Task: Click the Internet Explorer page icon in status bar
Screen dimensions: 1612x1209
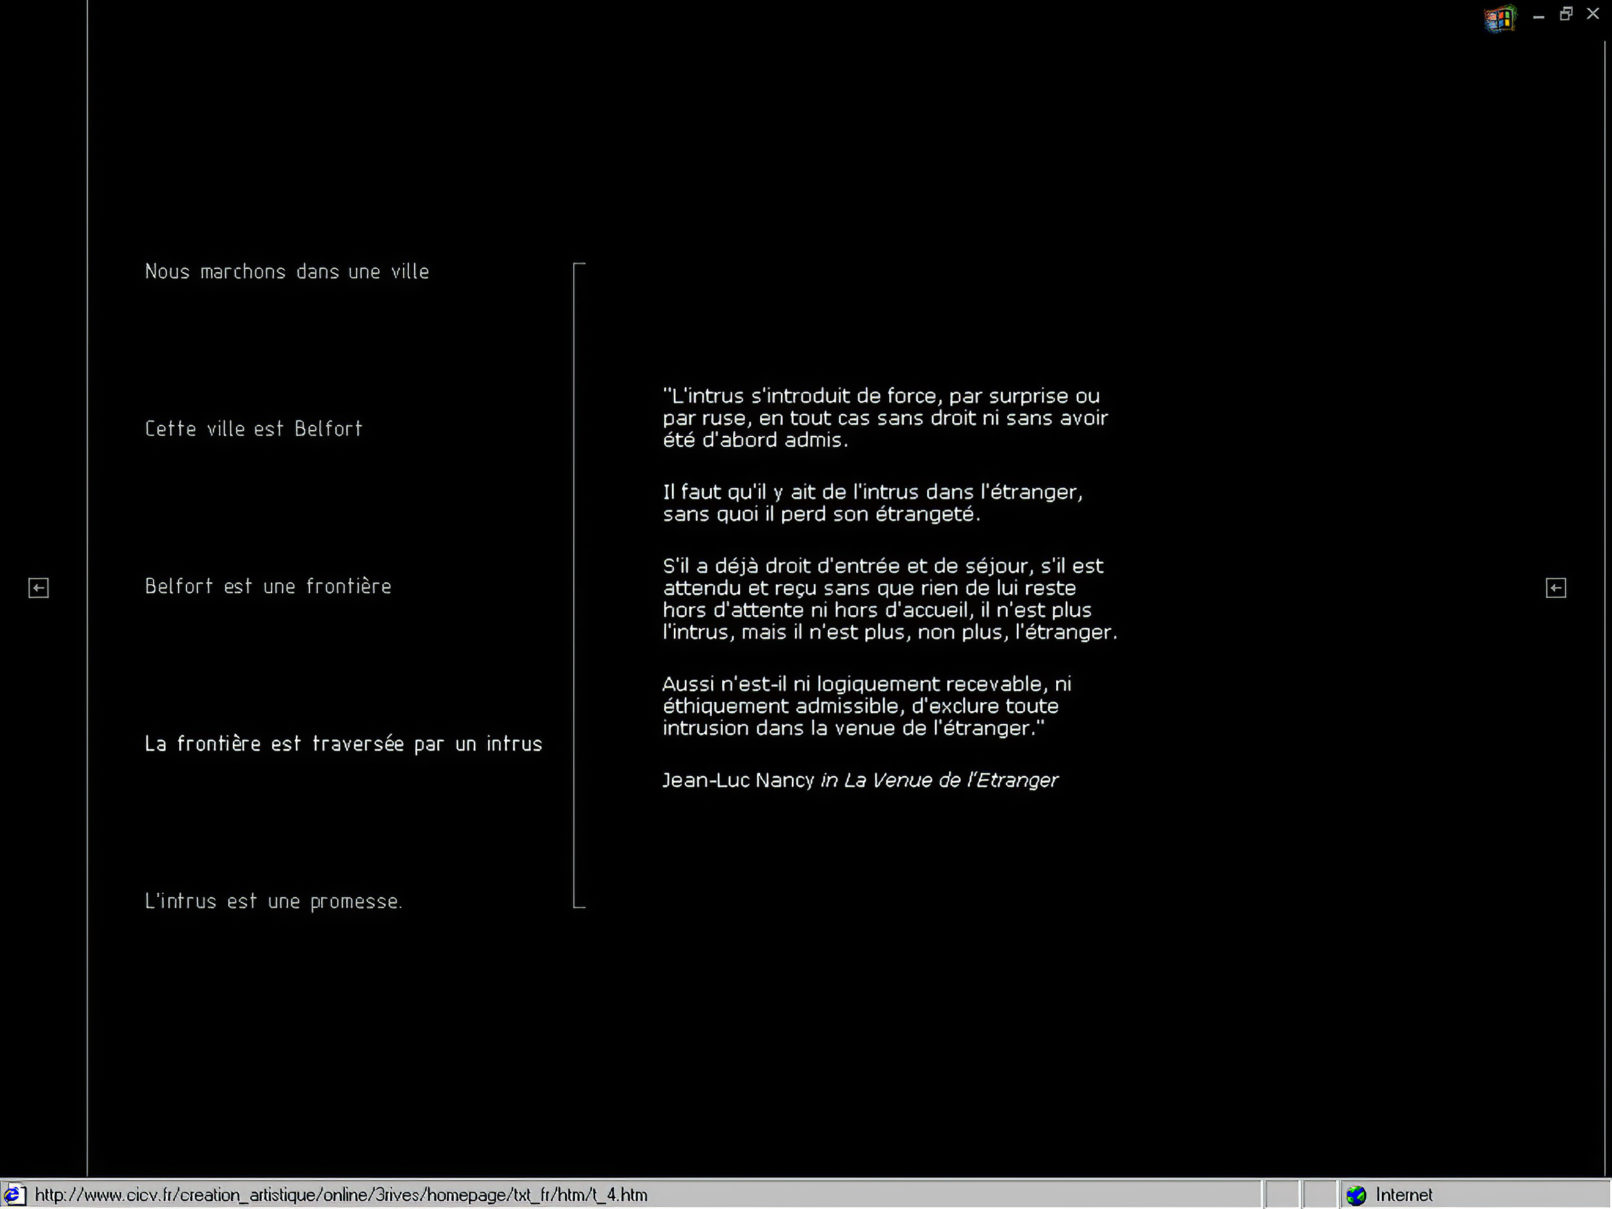Action: point(14,1194)
